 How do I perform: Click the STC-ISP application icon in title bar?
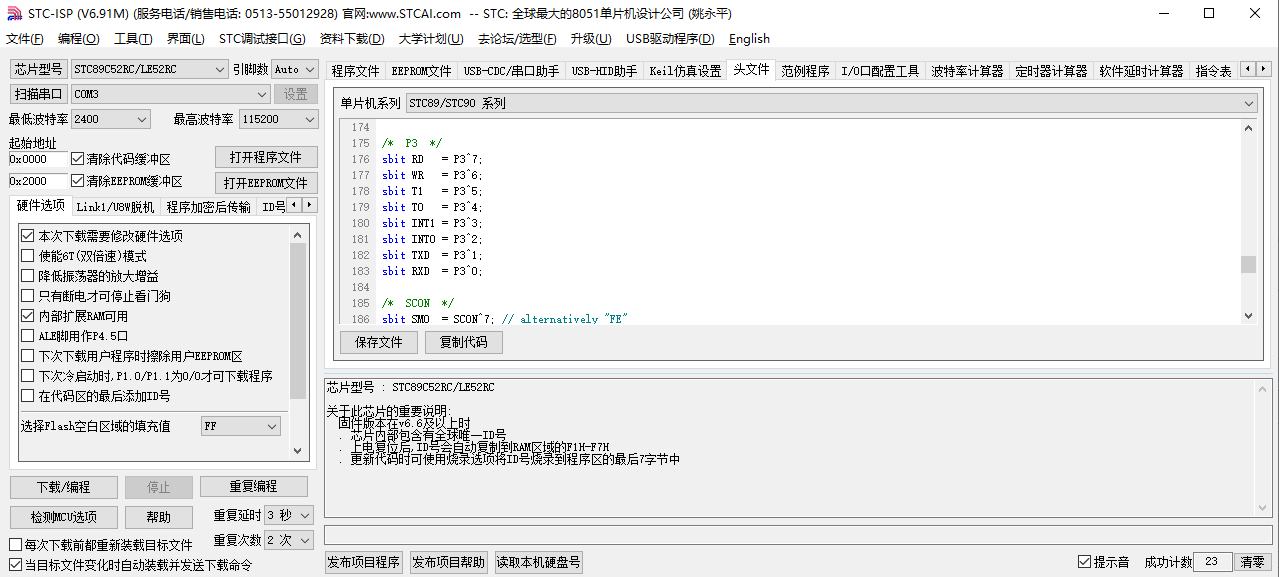14,13
